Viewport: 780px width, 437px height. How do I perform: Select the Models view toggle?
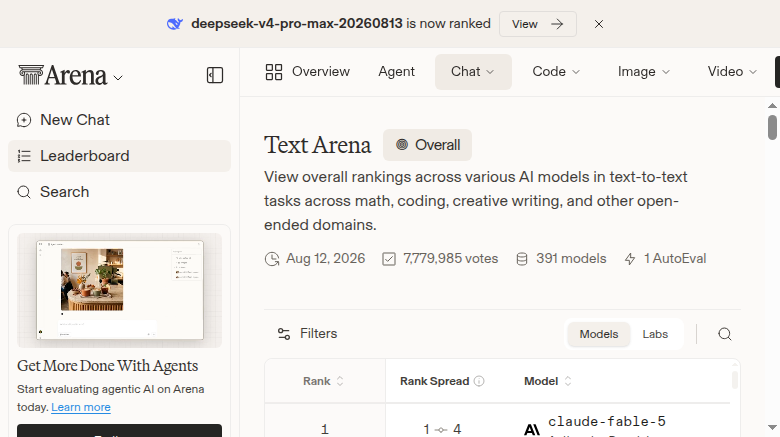pos(598,334)
